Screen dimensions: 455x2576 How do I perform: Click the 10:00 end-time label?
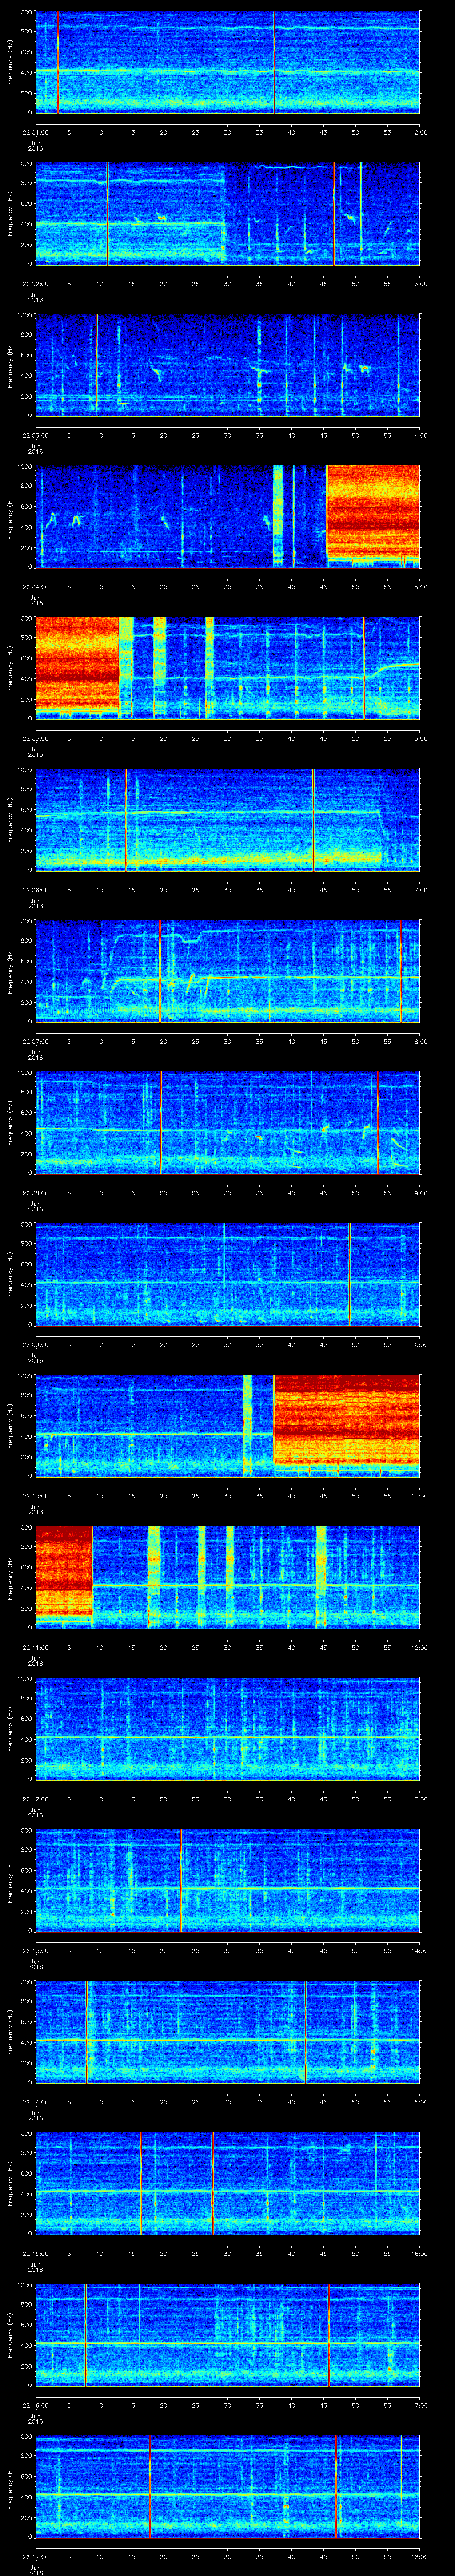click(x=419, y=1344)
